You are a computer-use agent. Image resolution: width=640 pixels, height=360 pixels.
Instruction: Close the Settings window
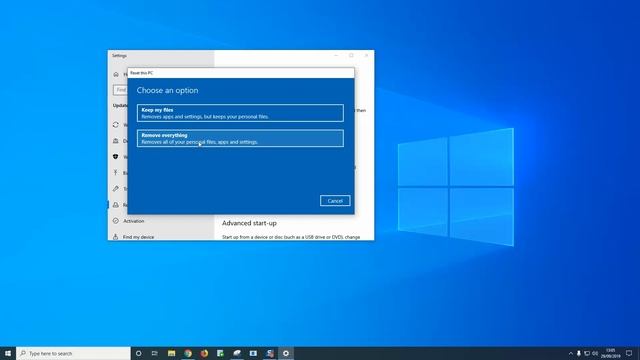coord(366,56)
